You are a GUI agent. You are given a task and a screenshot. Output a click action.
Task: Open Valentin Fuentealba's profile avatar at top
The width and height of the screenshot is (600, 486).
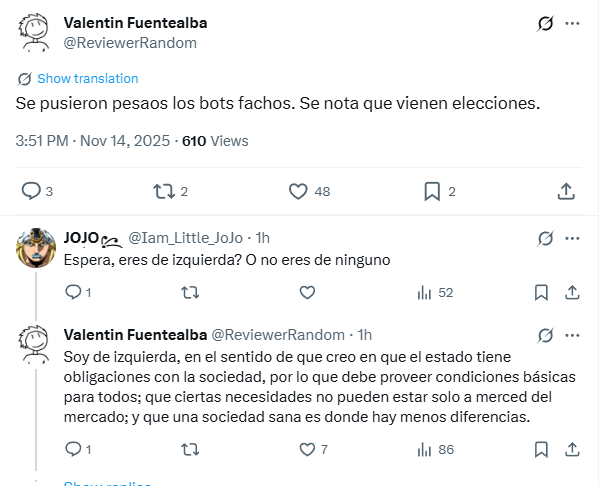click(x=35, y=32)
